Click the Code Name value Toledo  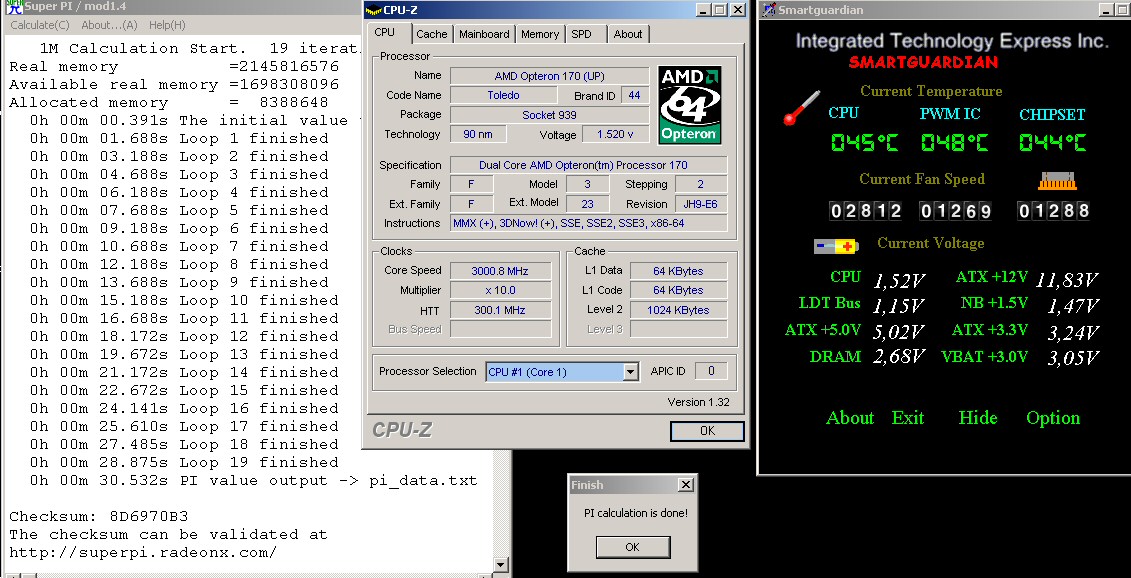pos(503,95)
